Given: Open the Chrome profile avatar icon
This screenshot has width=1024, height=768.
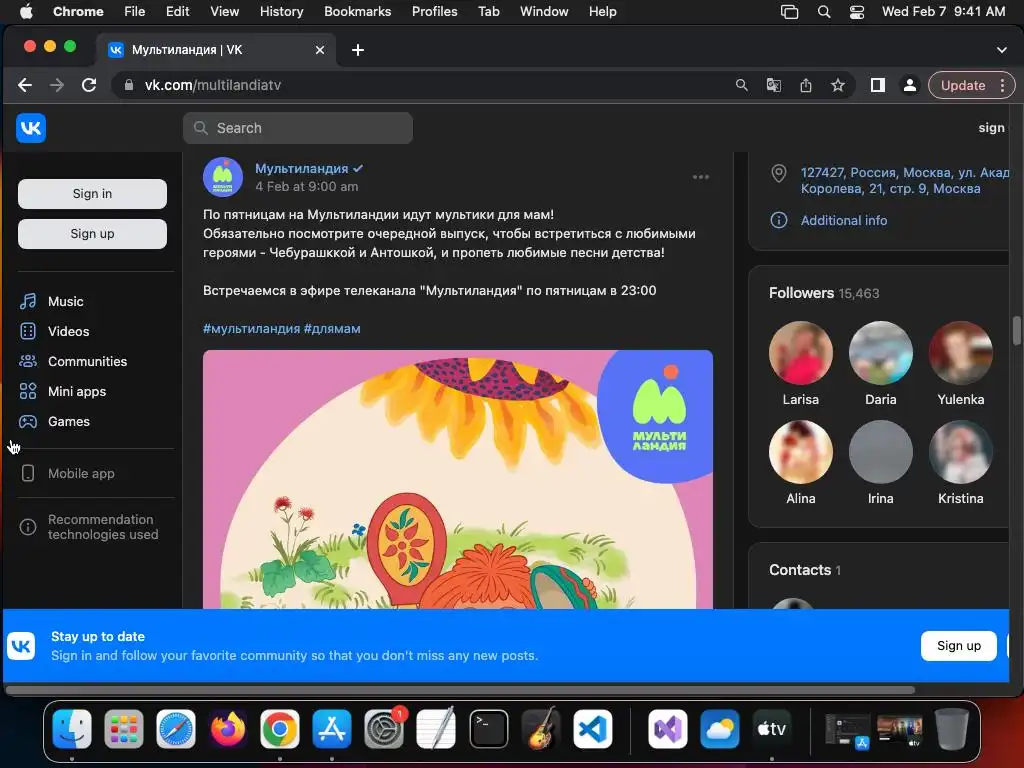Looking at the screenshot, I should coord(909,85).
